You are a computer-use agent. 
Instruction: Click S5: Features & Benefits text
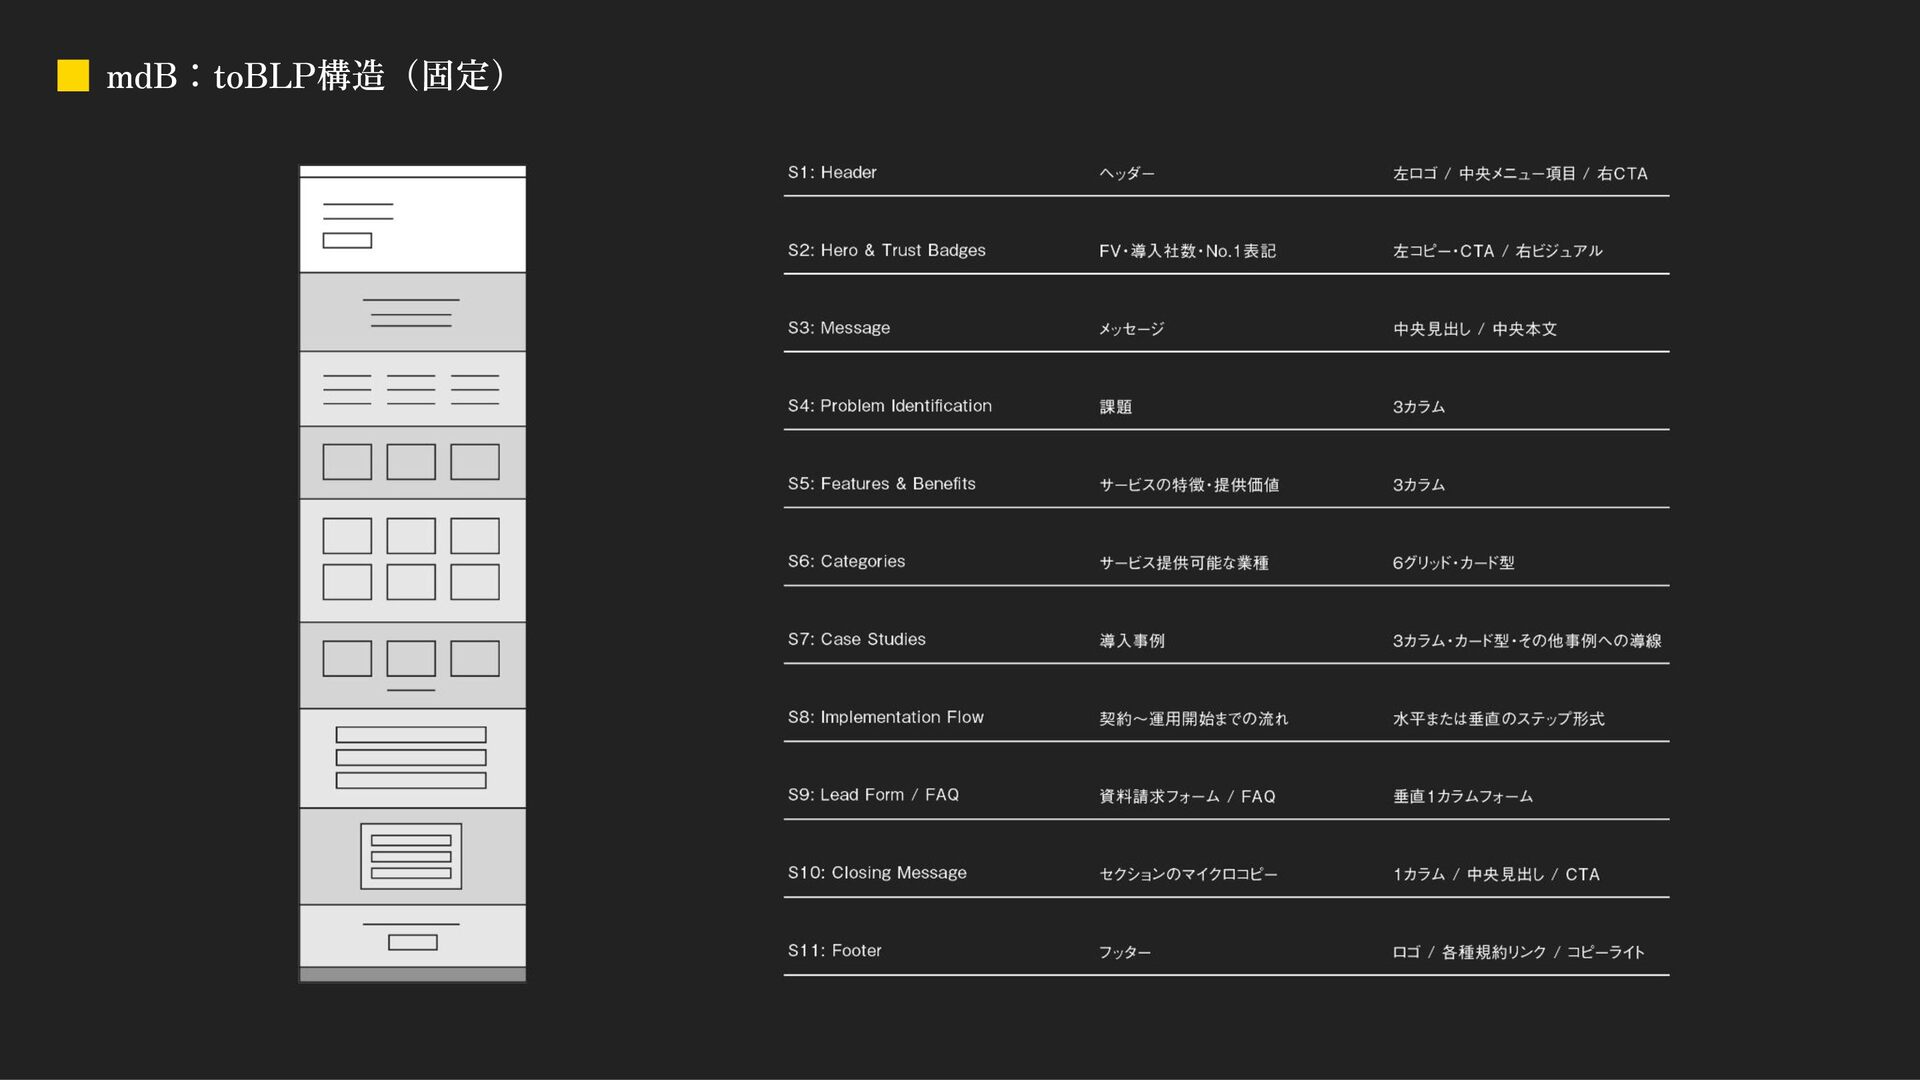(881, 484)
